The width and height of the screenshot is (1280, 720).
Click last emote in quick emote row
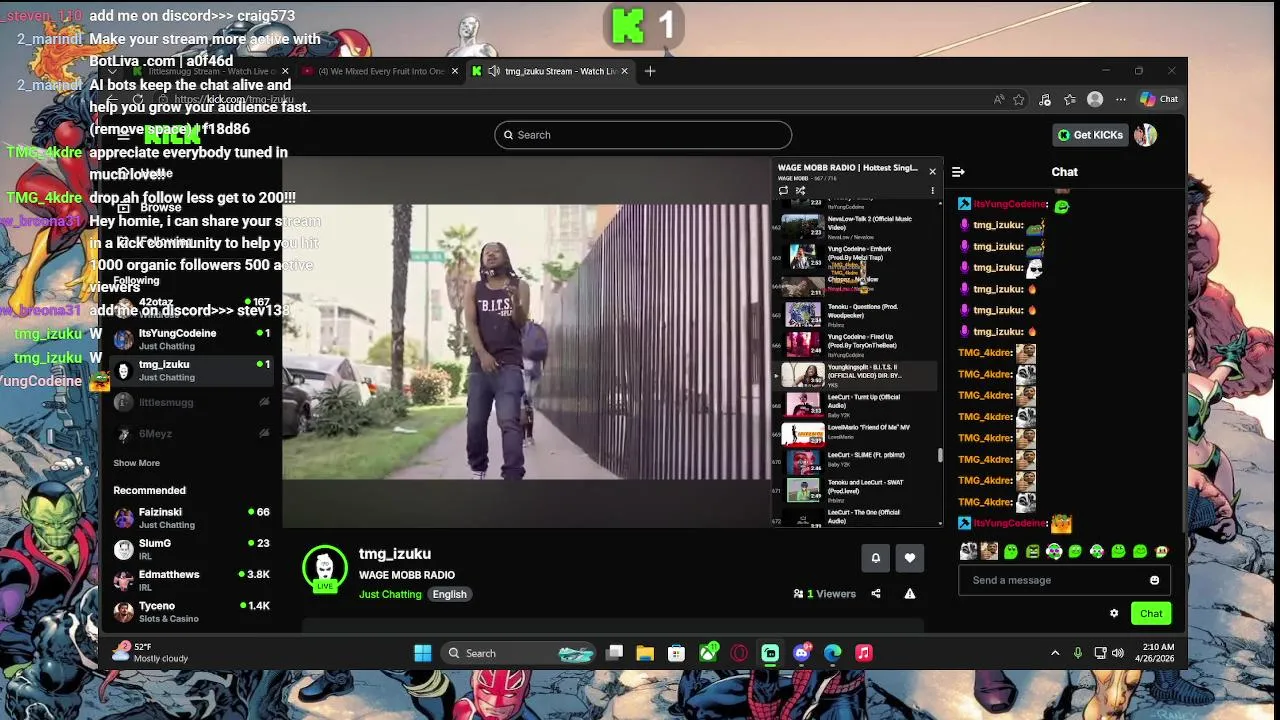click(1161, 551)
